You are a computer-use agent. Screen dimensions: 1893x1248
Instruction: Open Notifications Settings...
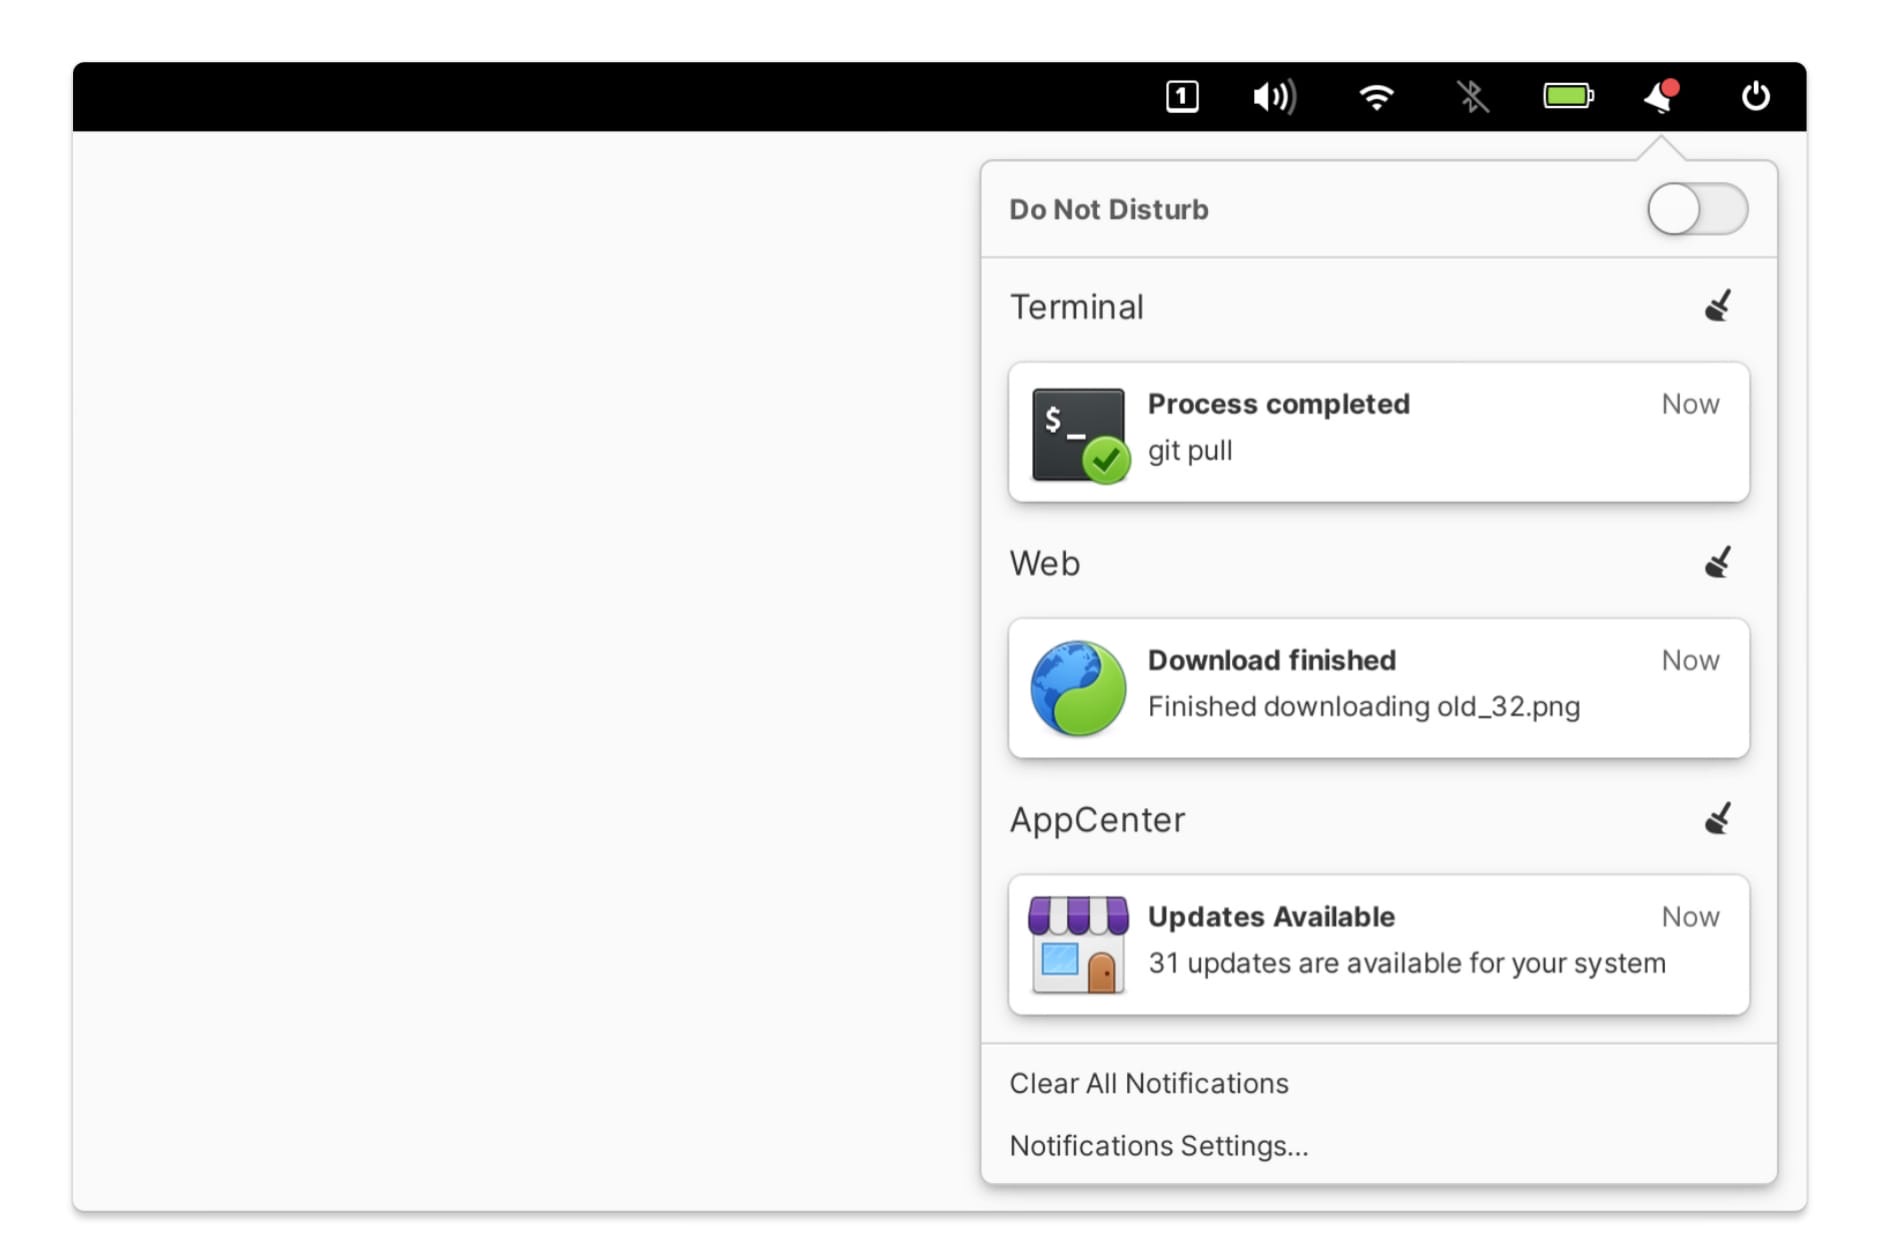click(x=1158, y=1145)
